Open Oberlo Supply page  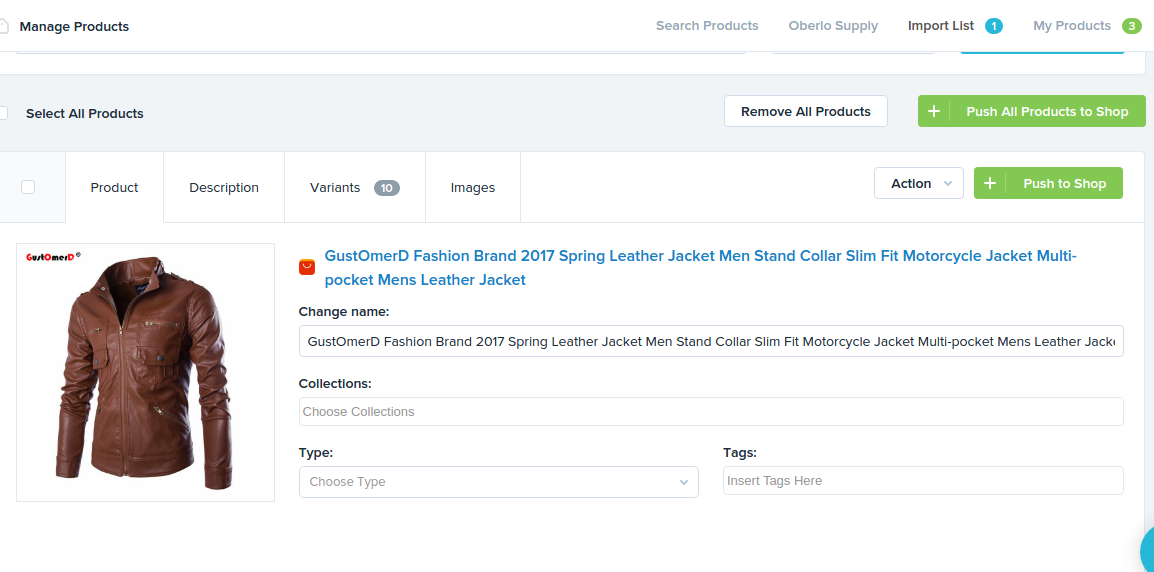click(x=833, y=26)
